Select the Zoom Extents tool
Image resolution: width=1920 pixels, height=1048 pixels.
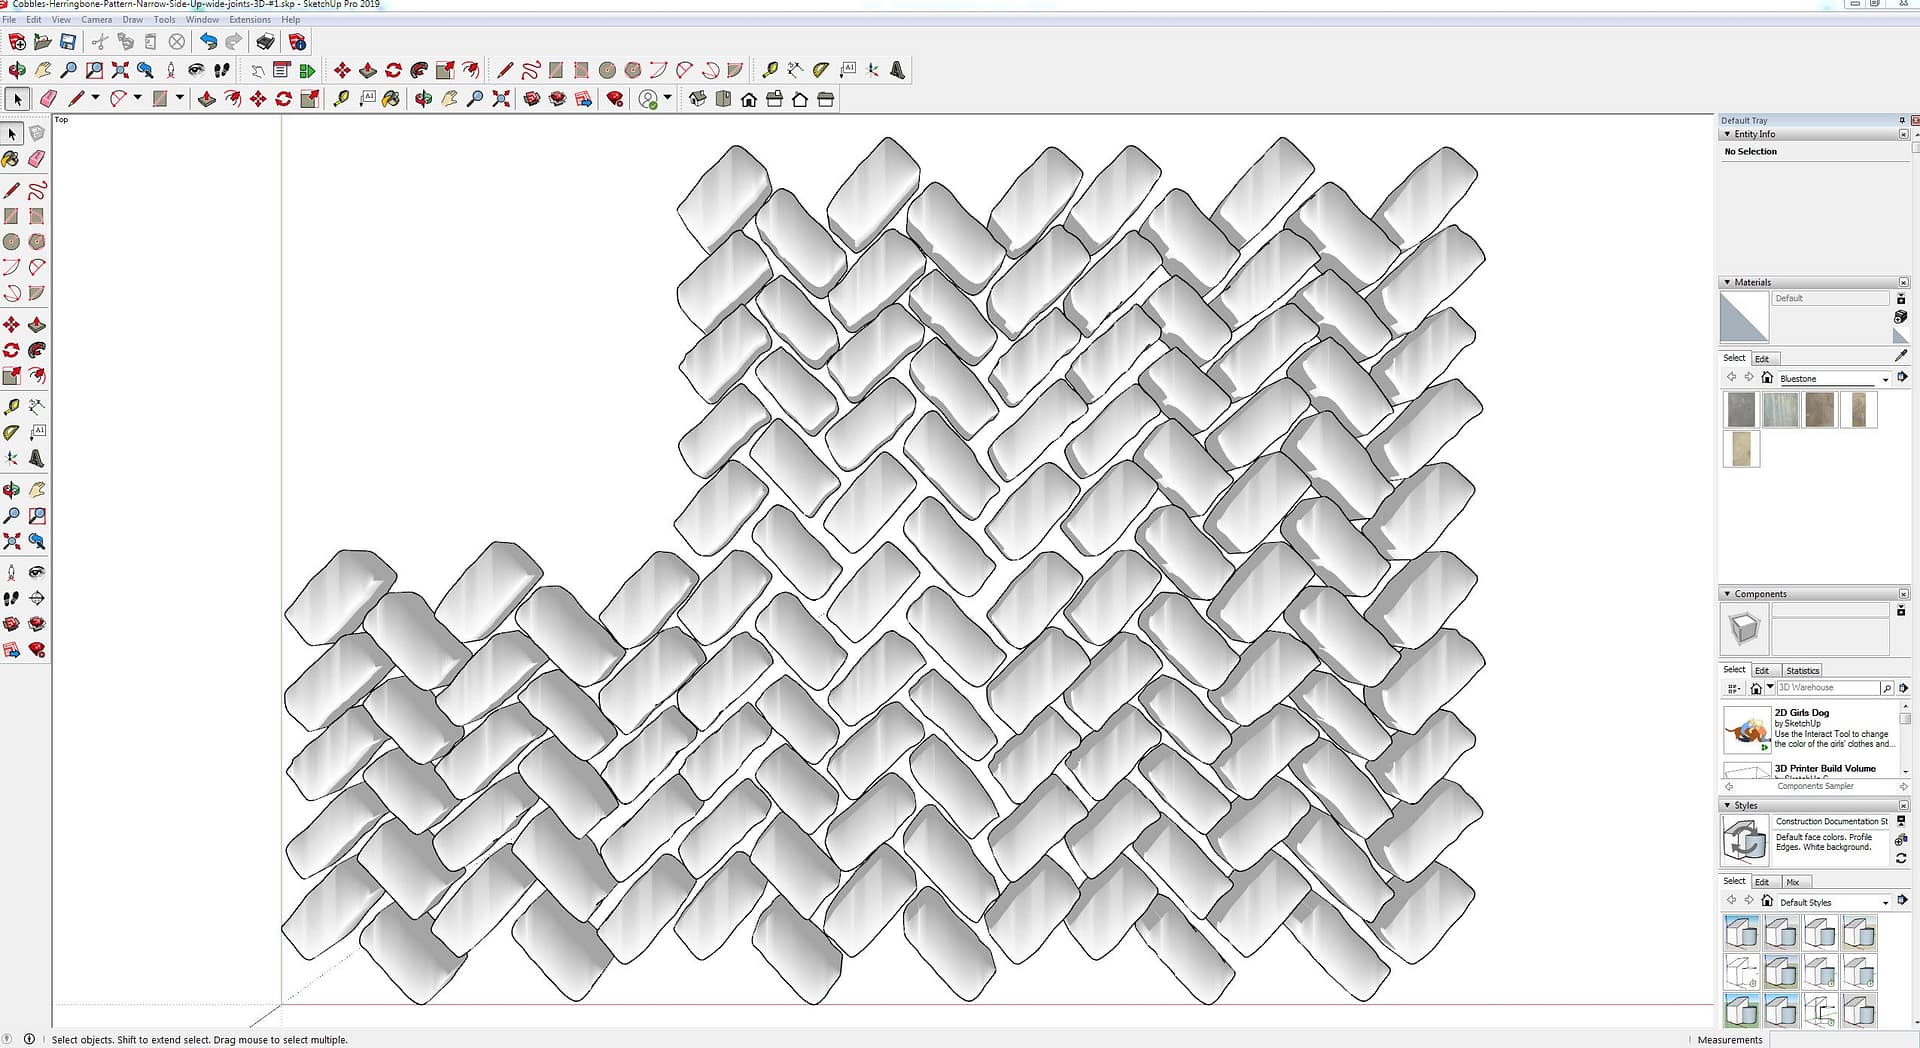click(x=120, y=70)
